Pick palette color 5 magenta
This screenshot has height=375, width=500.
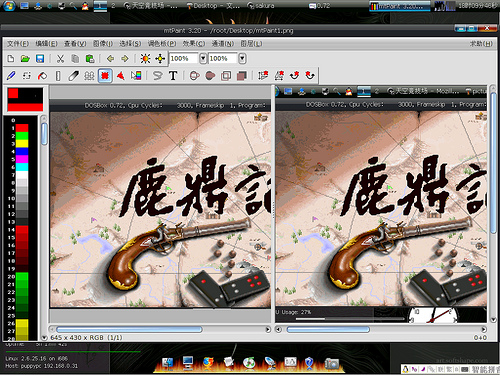point(22,159)
